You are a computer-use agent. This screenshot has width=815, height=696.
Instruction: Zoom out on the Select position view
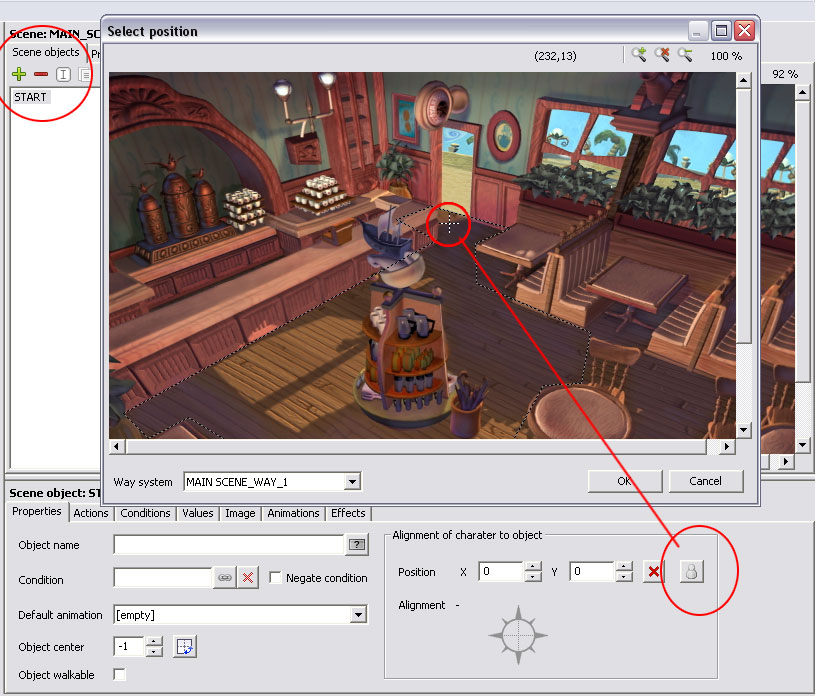tap(685, 55)
